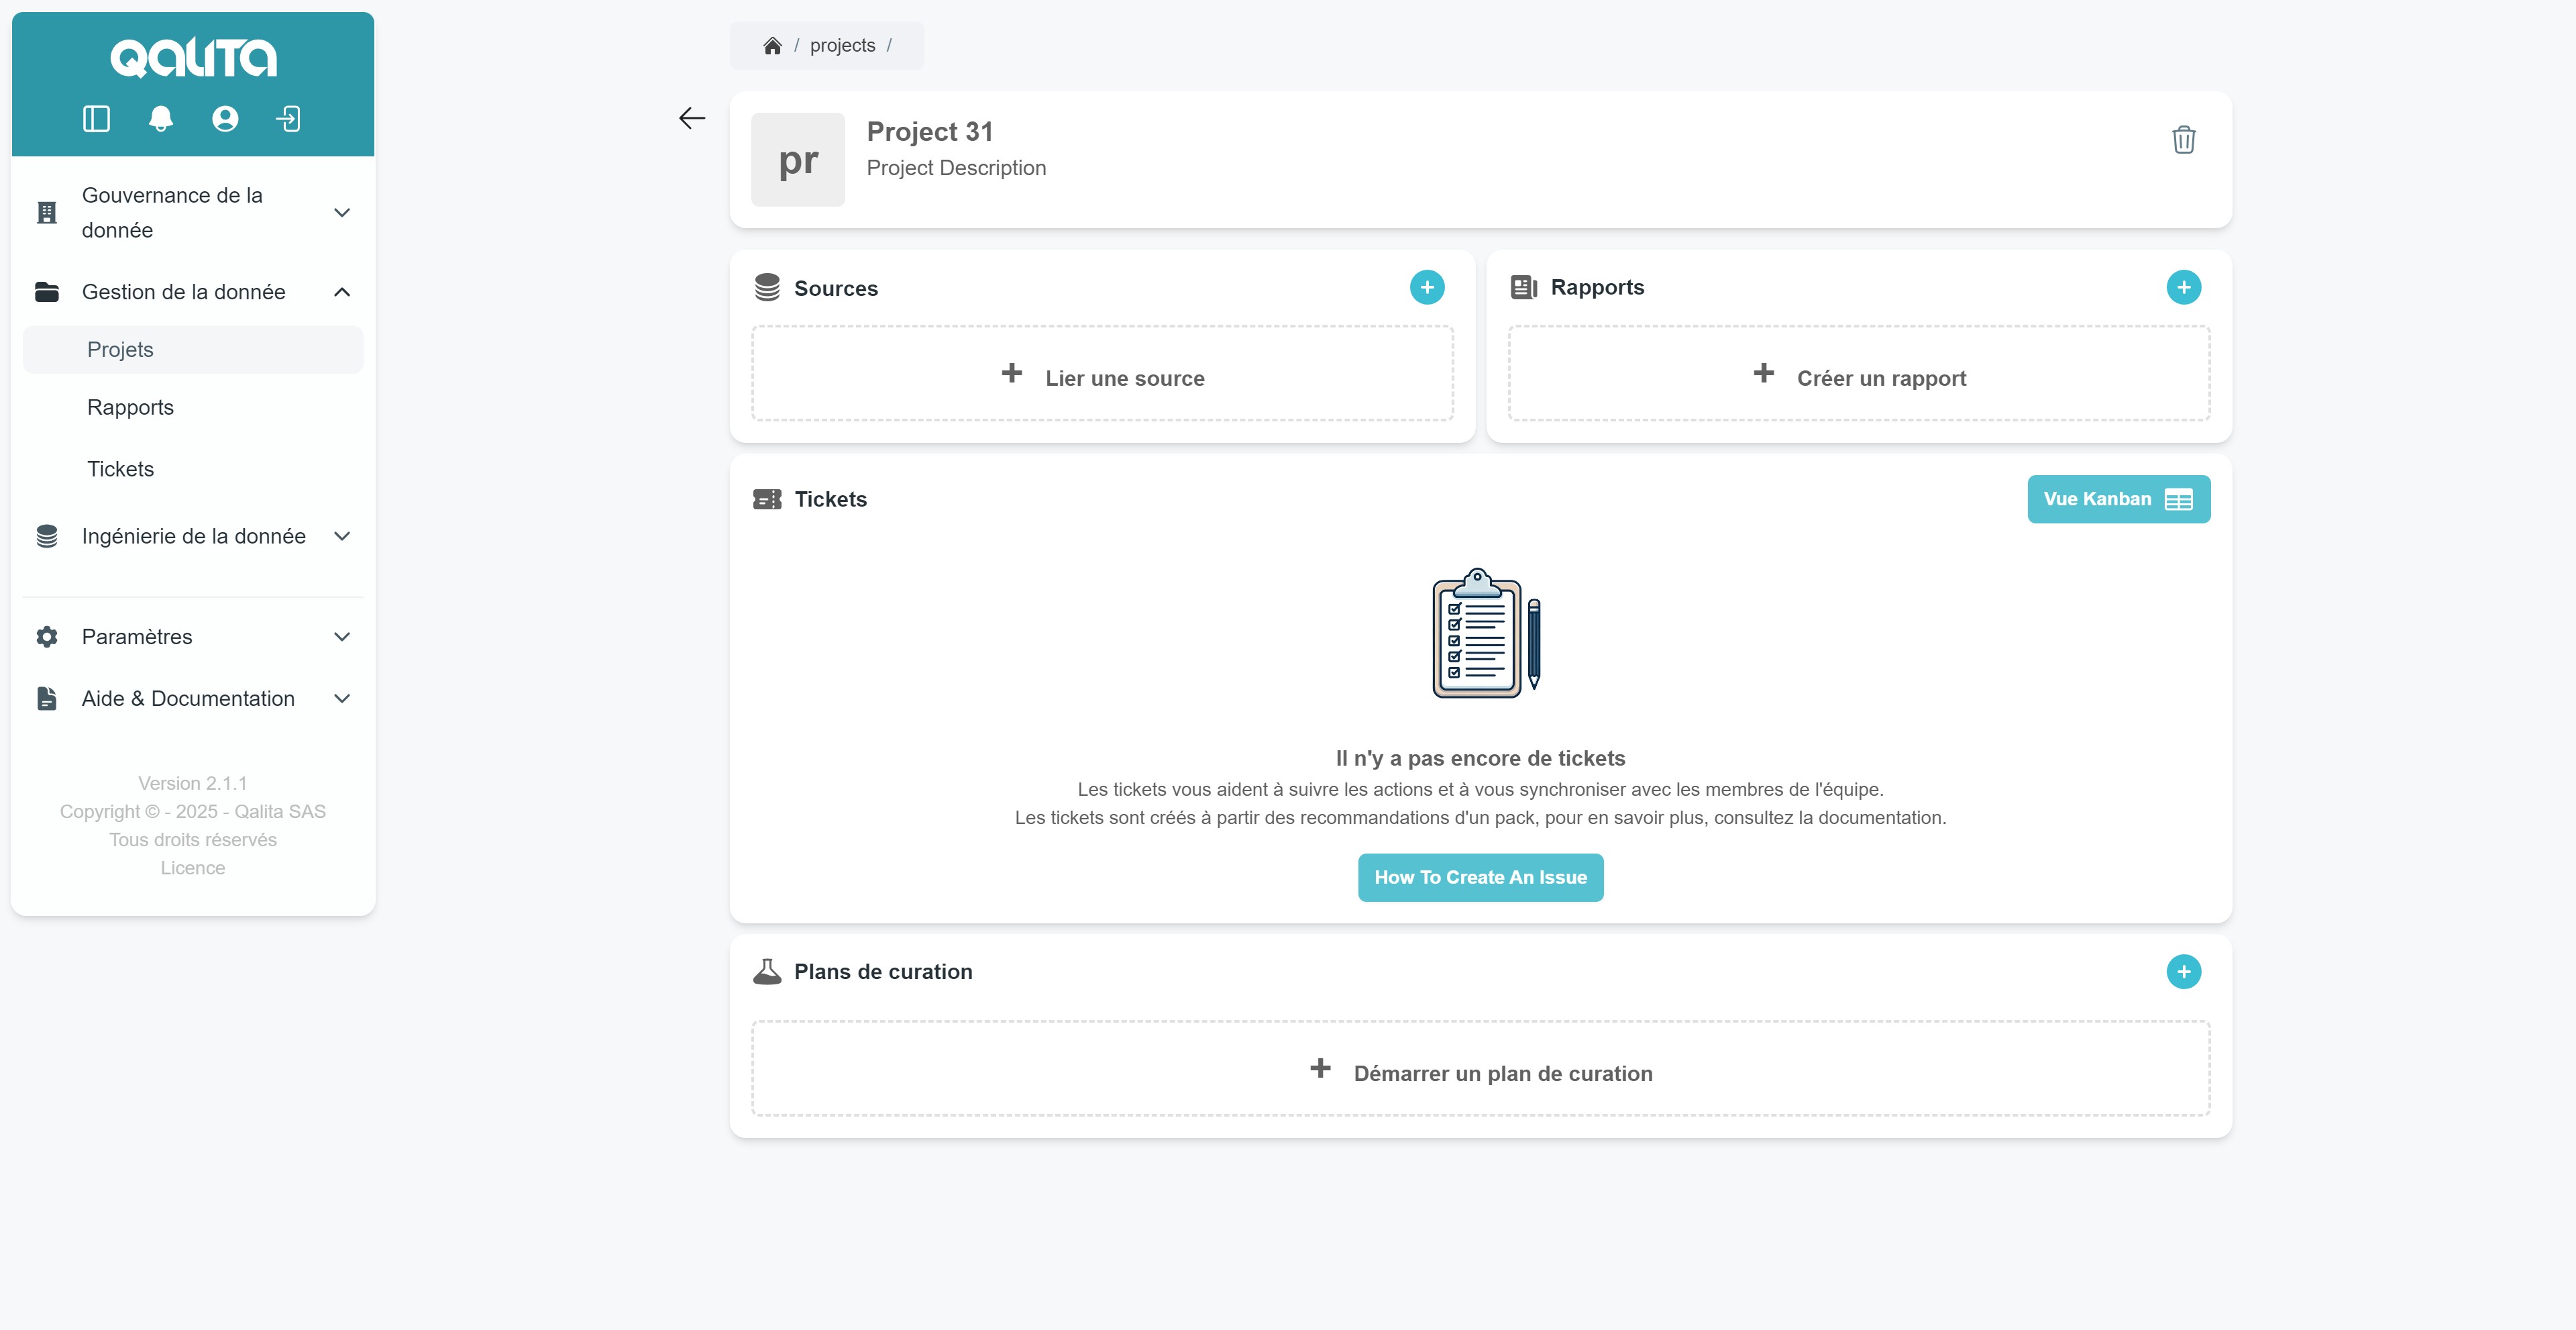Click the Rapports card heading

(1597, 288)
